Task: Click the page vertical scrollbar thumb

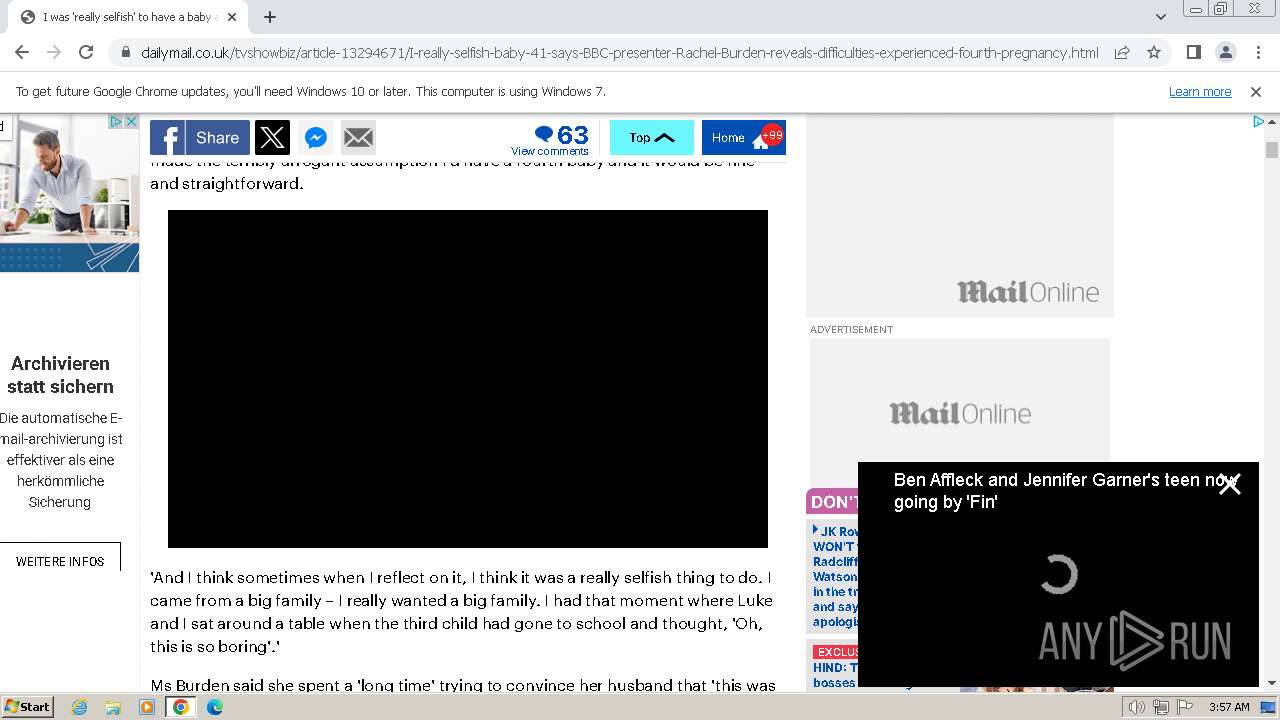Action: point(1272,150)
